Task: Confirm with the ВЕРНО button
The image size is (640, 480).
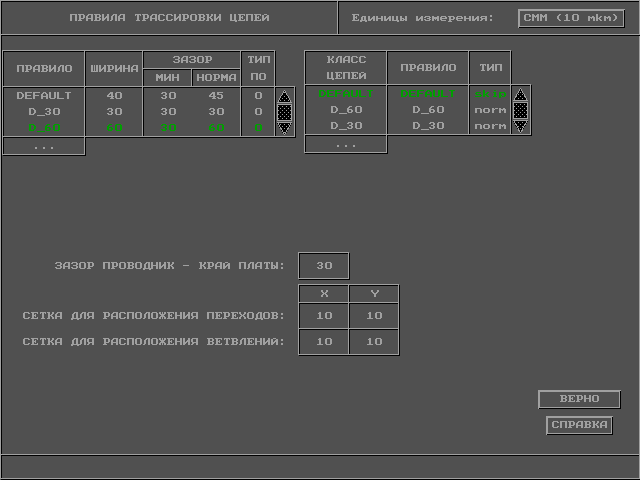Action: (579, 399)
